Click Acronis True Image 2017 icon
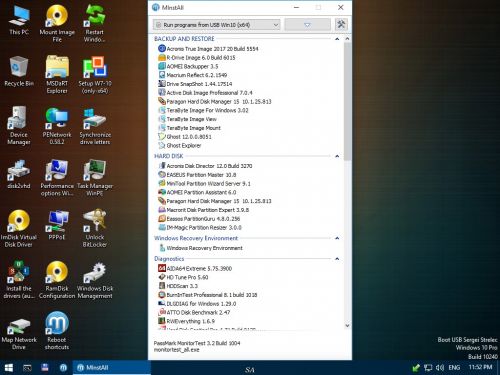The image size is (500, 375). pyautogui.click(x=162, y=49)
